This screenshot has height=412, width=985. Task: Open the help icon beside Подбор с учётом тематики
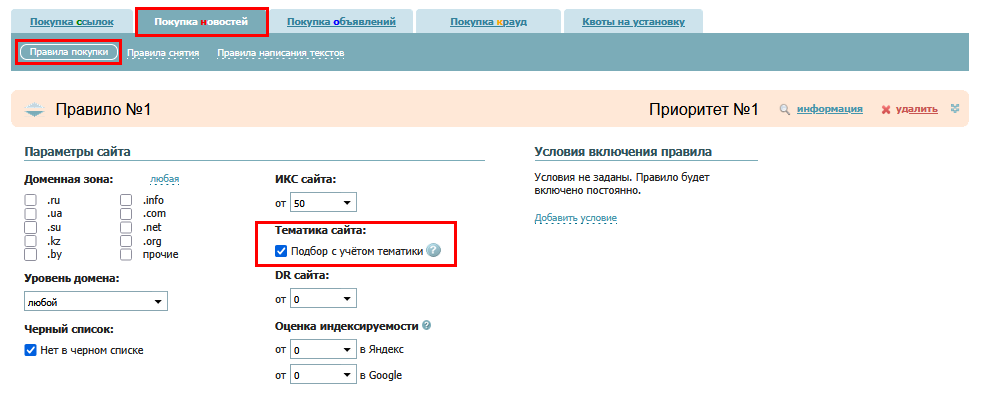(x=433, y=251)
